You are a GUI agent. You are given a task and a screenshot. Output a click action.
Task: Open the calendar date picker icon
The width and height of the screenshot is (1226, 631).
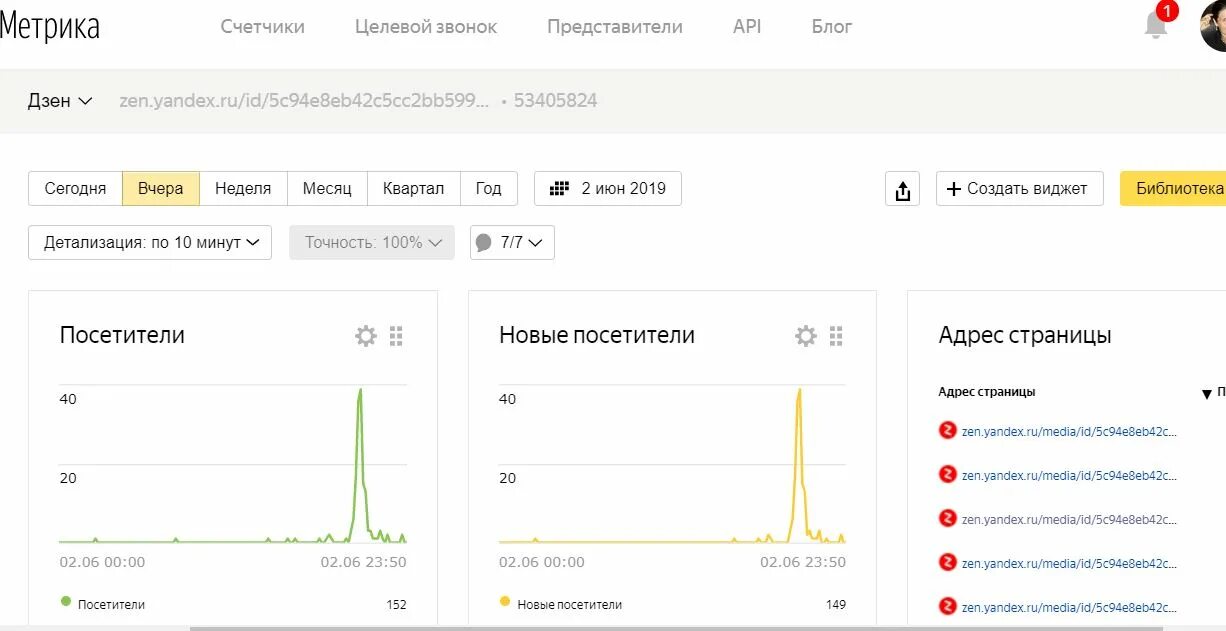coord(557,188)
